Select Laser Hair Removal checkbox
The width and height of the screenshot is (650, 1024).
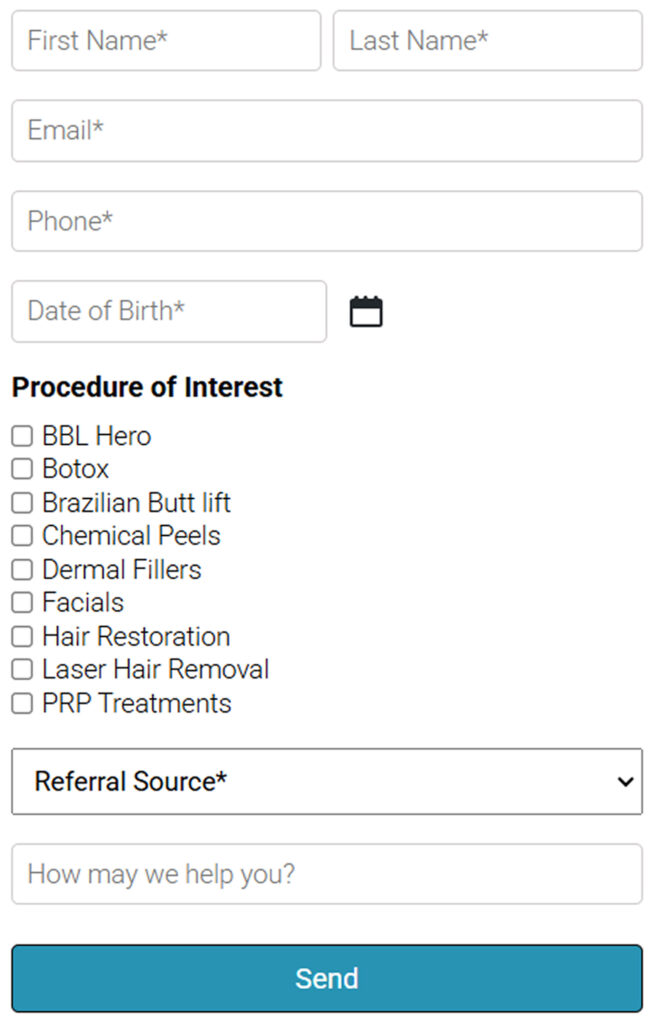pos(22,670)
